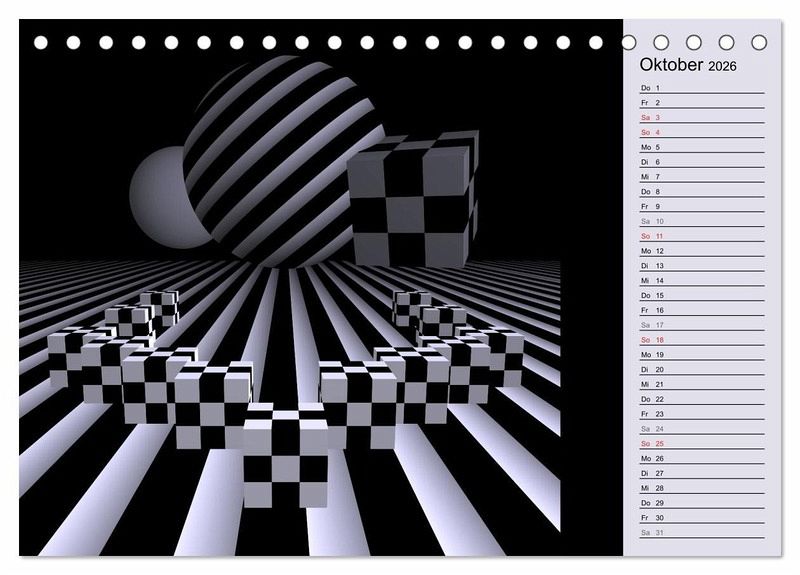Select the red So 18 date entry
This screenshot has width=800, height=575.
coord(702,340)
